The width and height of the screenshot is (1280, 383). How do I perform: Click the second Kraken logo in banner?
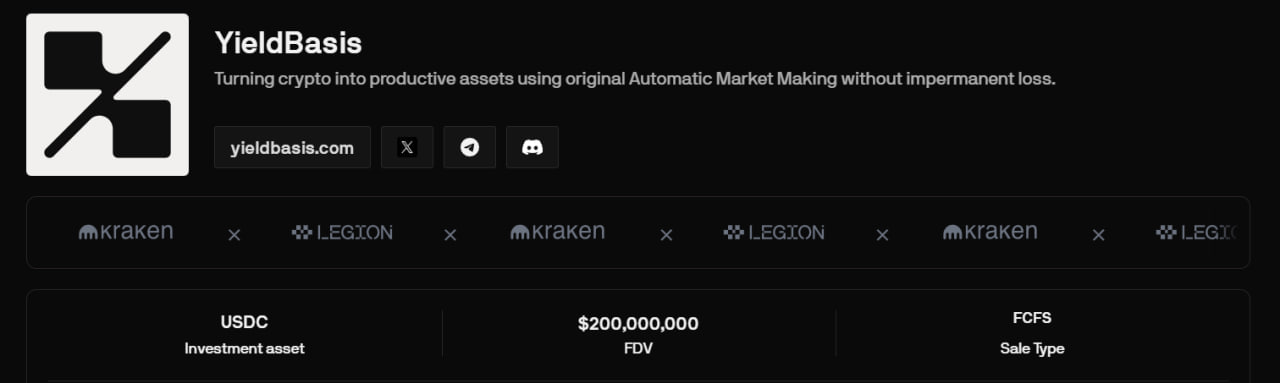[x=558, y=232]
